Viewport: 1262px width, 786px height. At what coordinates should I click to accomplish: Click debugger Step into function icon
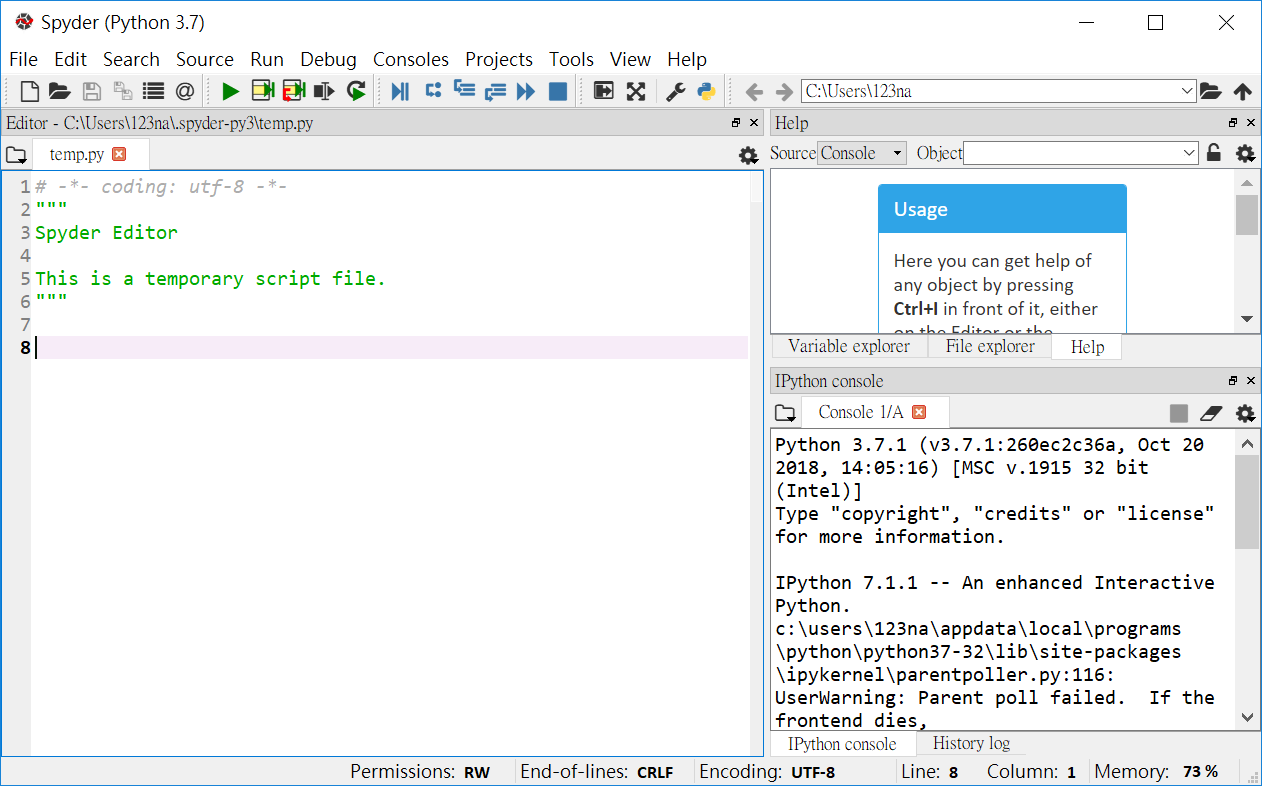click(x=464, y=91)
